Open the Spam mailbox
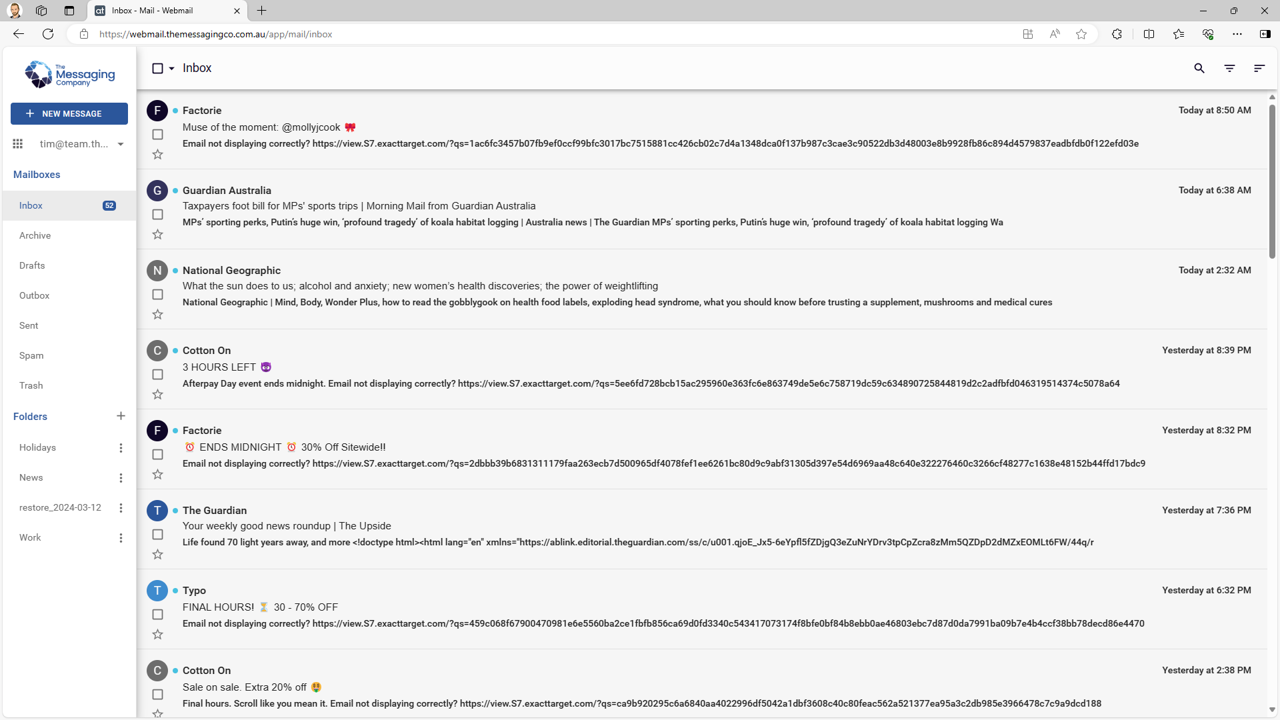The height and width of the screenshot is (720, 1280). pos(69,356)
